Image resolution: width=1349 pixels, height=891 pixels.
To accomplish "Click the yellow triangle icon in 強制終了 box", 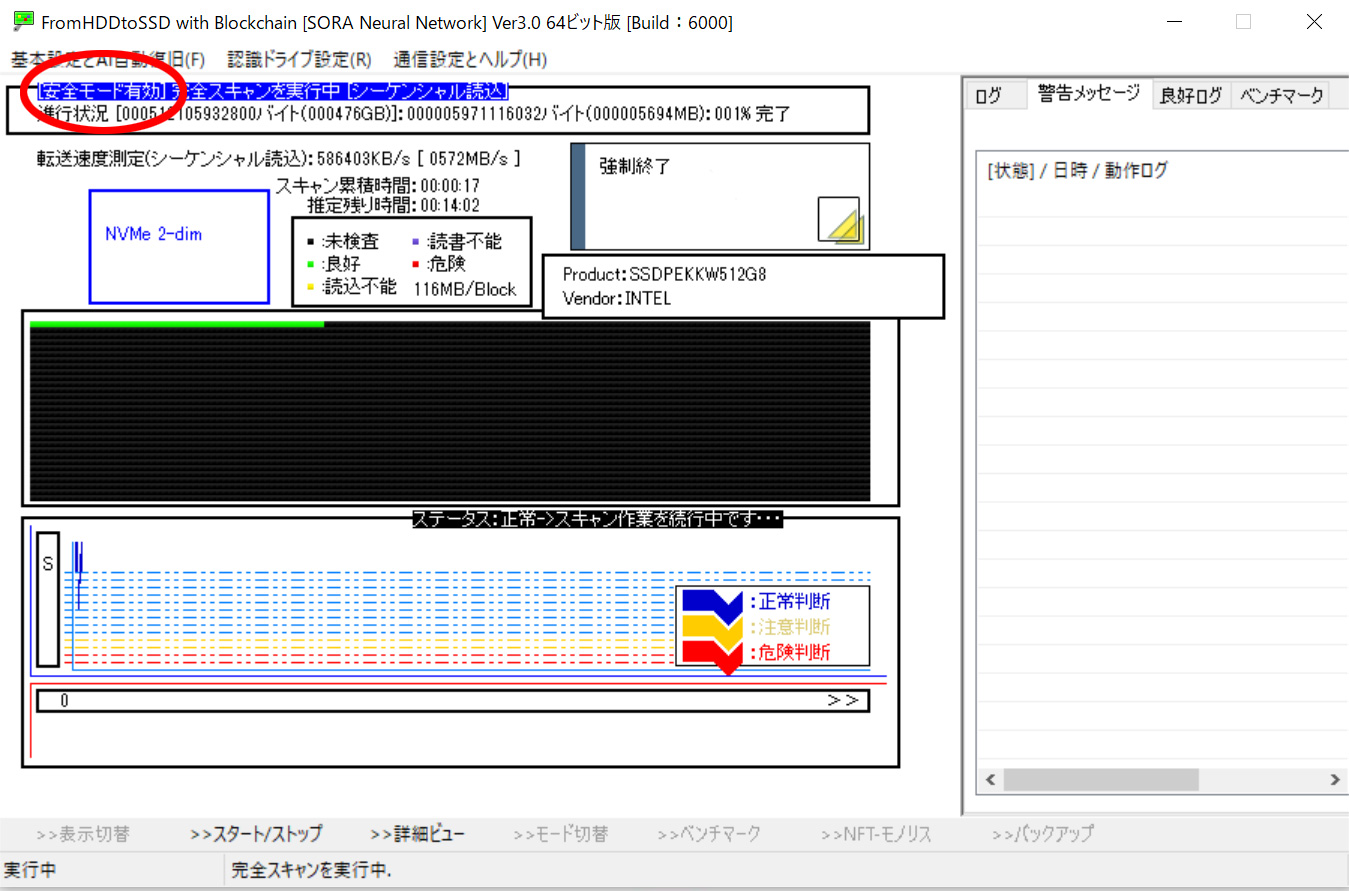I will click(839, 220).
